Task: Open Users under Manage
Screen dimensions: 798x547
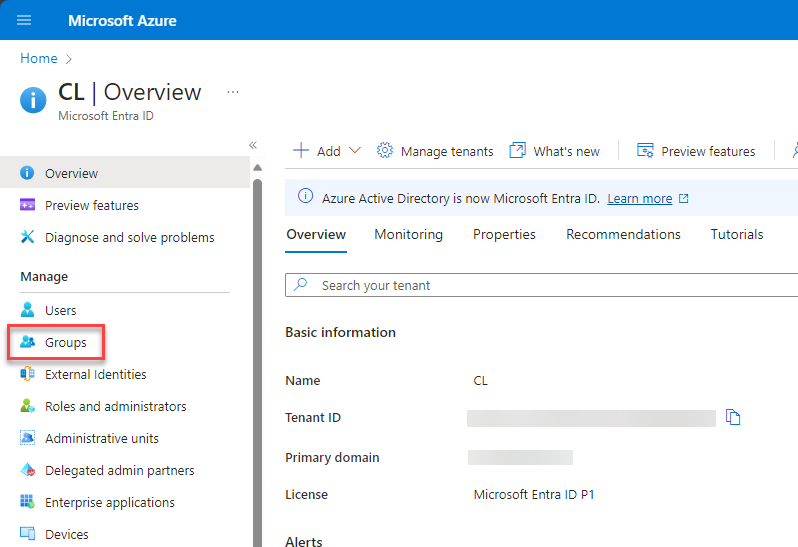Action: click(61, 310)
